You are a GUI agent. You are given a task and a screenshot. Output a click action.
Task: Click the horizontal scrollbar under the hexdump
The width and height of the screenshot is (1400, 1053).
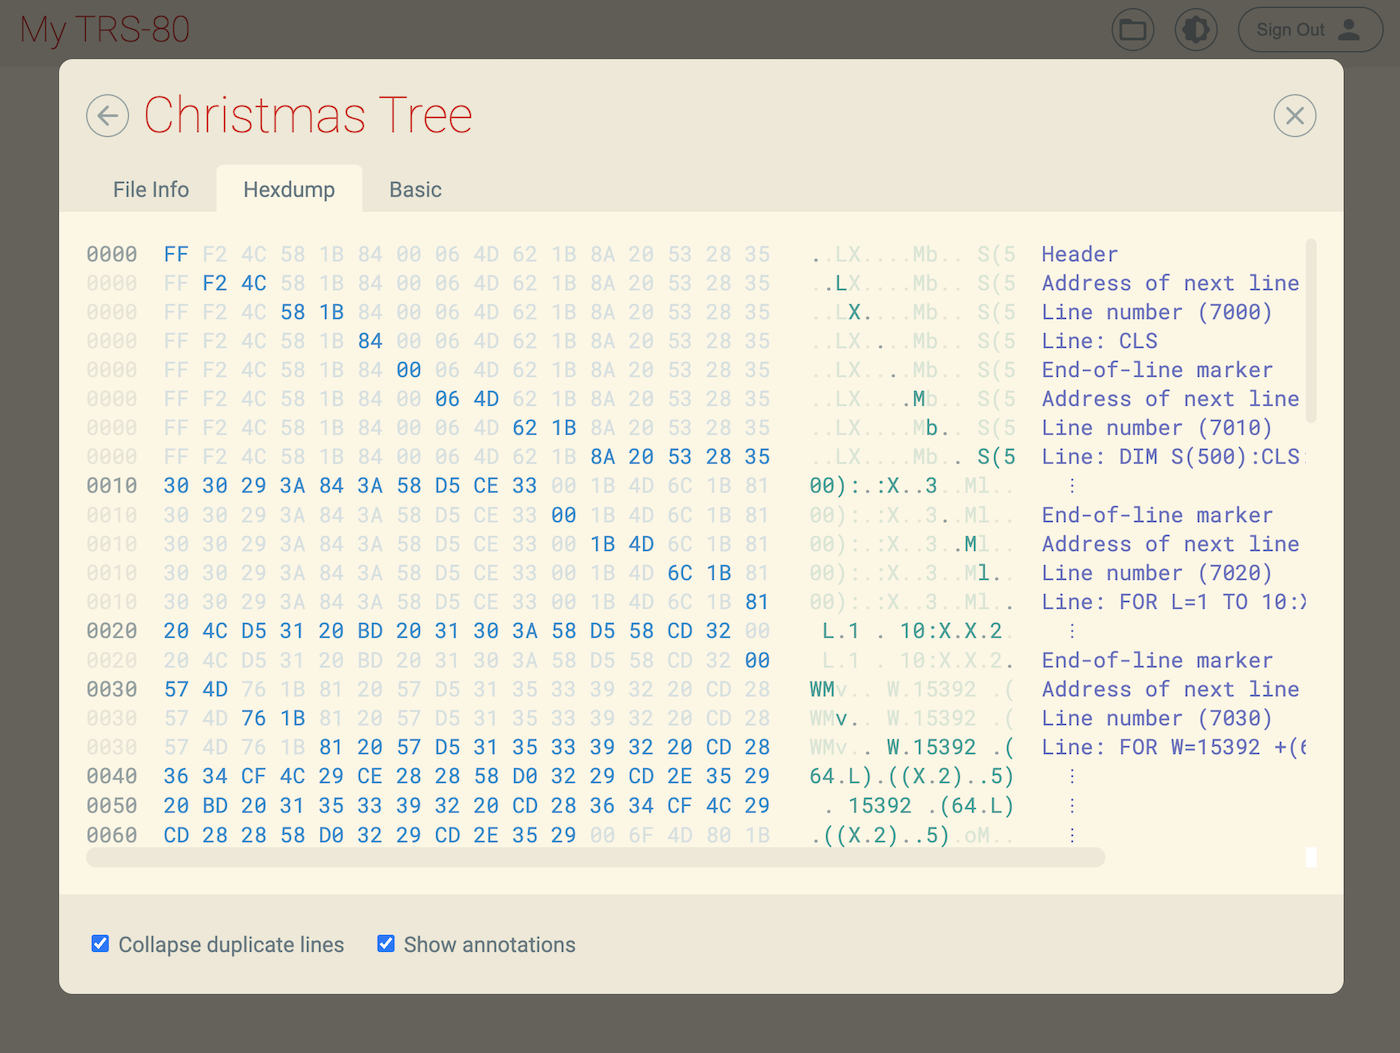click(595, 858)
